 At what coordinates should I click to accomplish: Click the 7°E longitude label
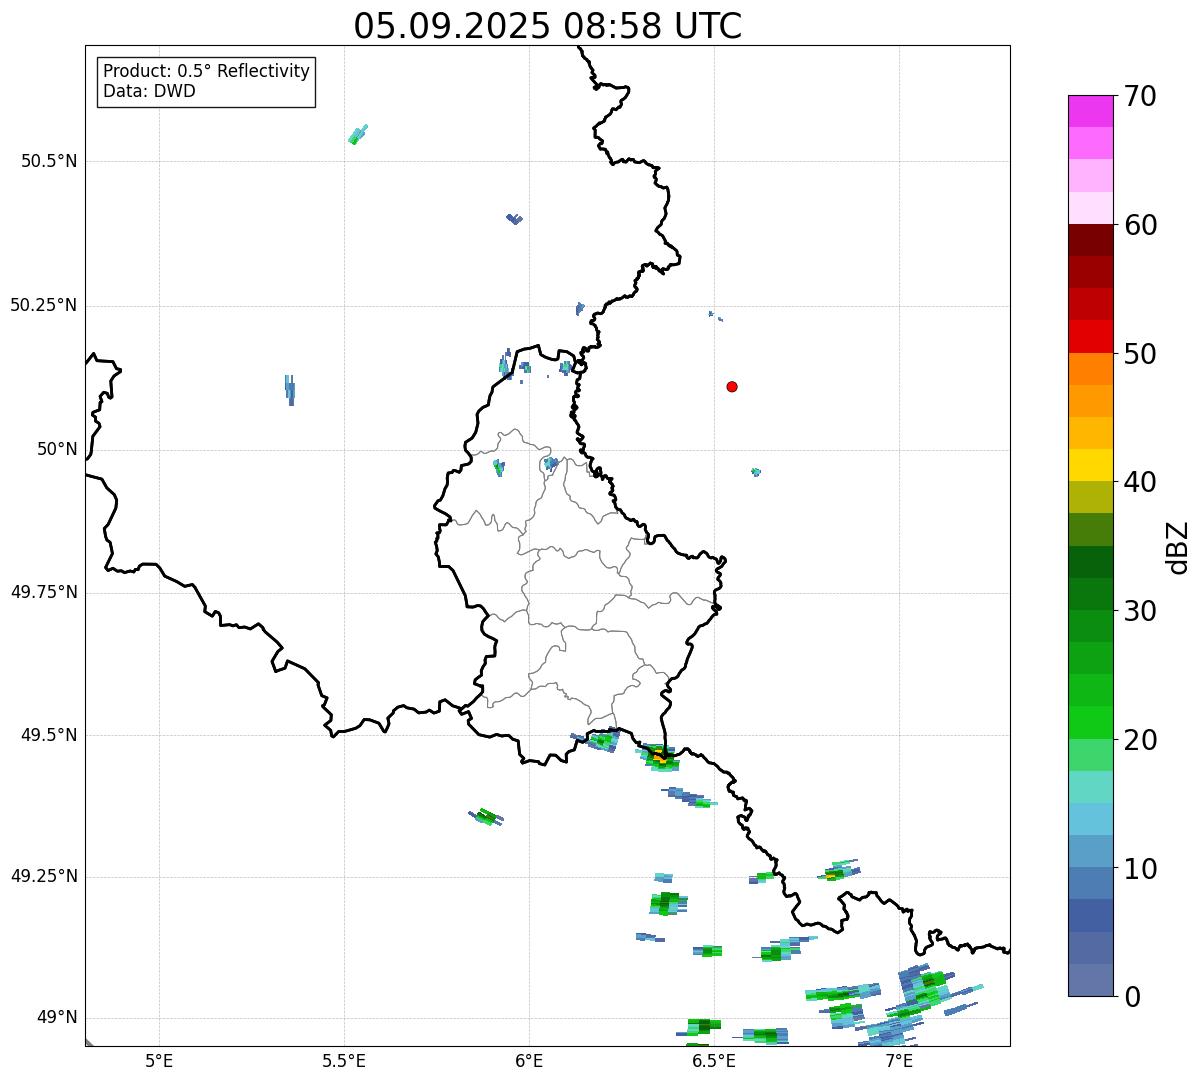click(x=899, y=1061)
